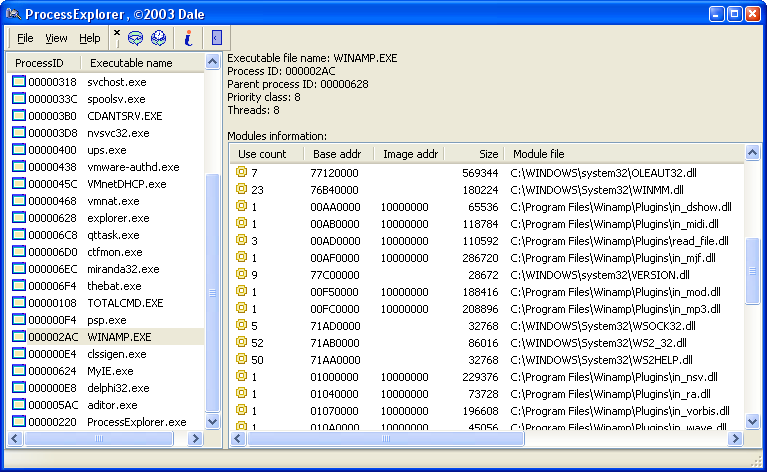Viewport: 767px width, 472px height.
Task: Select the TOTALCMD.EXE process icon
Action: point(19,302)
